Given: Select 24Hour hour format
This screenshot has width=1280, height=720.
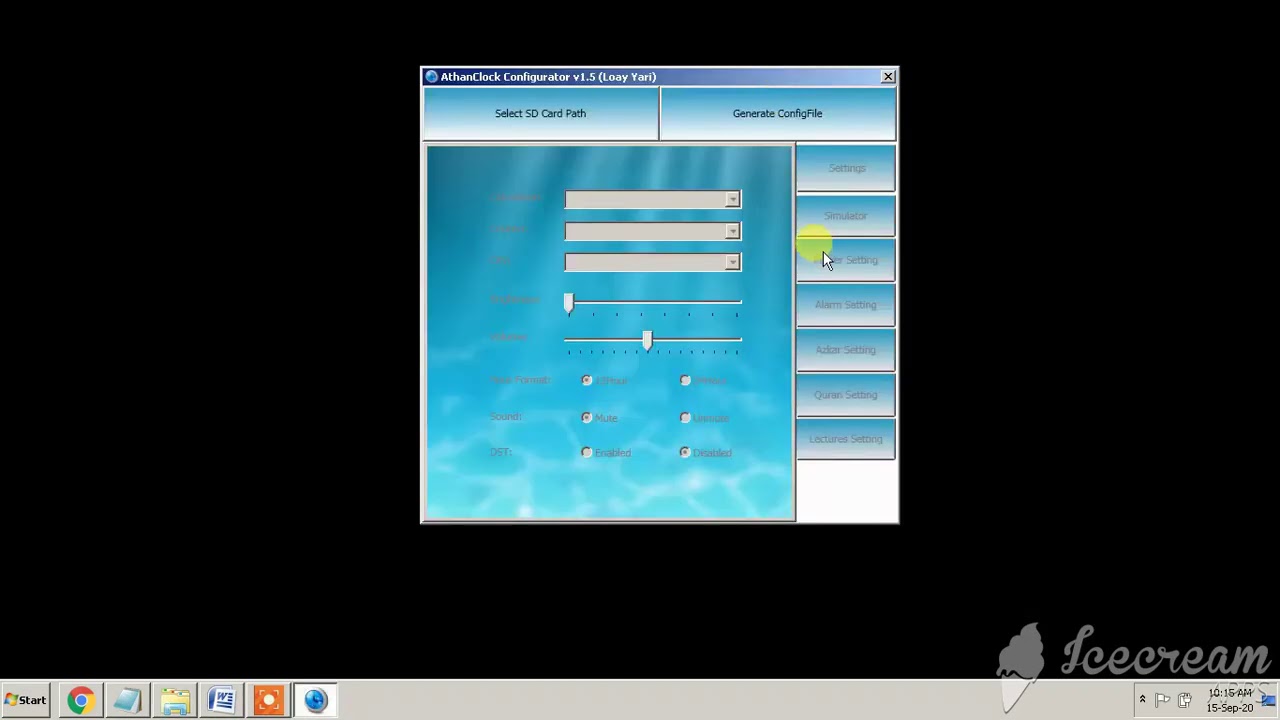Looking at the screenshot, I should click(x=685, y=380).
